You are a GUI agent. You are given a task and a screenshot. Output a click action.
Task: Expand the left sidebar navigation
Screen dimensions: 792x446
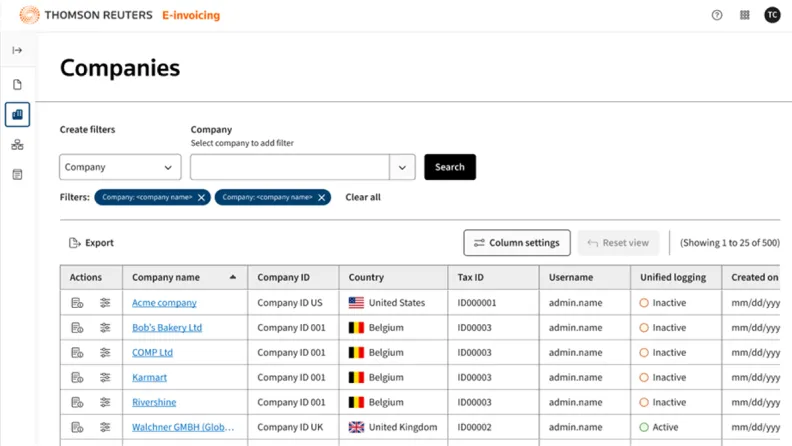pos(17,50)
